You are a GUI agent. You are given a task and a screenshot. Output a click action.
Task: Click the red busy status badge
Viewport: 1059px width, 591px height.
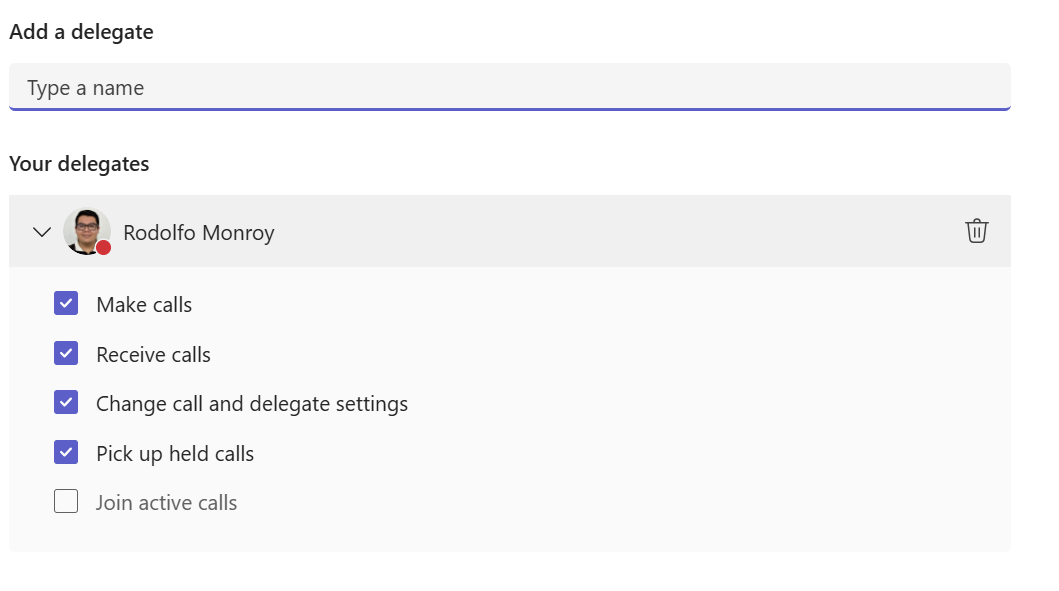point(104,247)
